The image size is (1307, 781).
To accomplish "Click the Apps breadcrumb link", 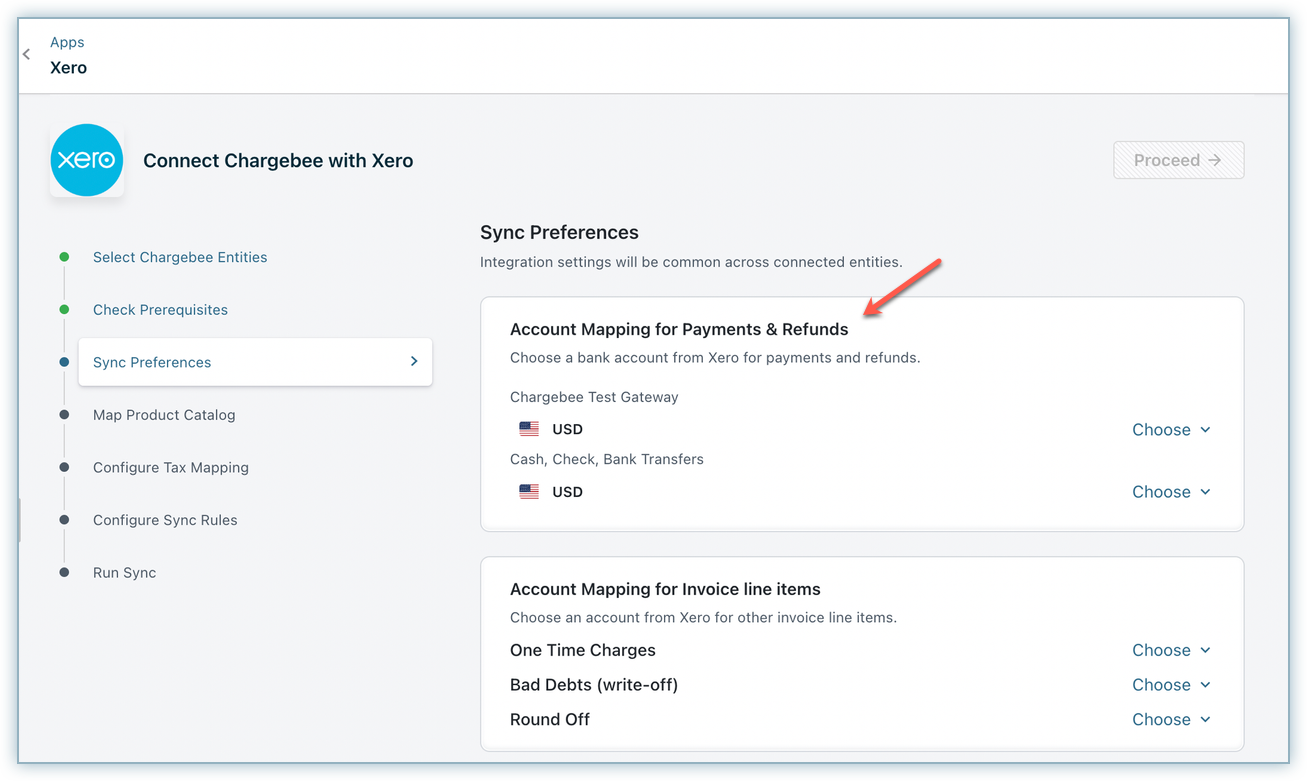I will [x=67, y=42].
